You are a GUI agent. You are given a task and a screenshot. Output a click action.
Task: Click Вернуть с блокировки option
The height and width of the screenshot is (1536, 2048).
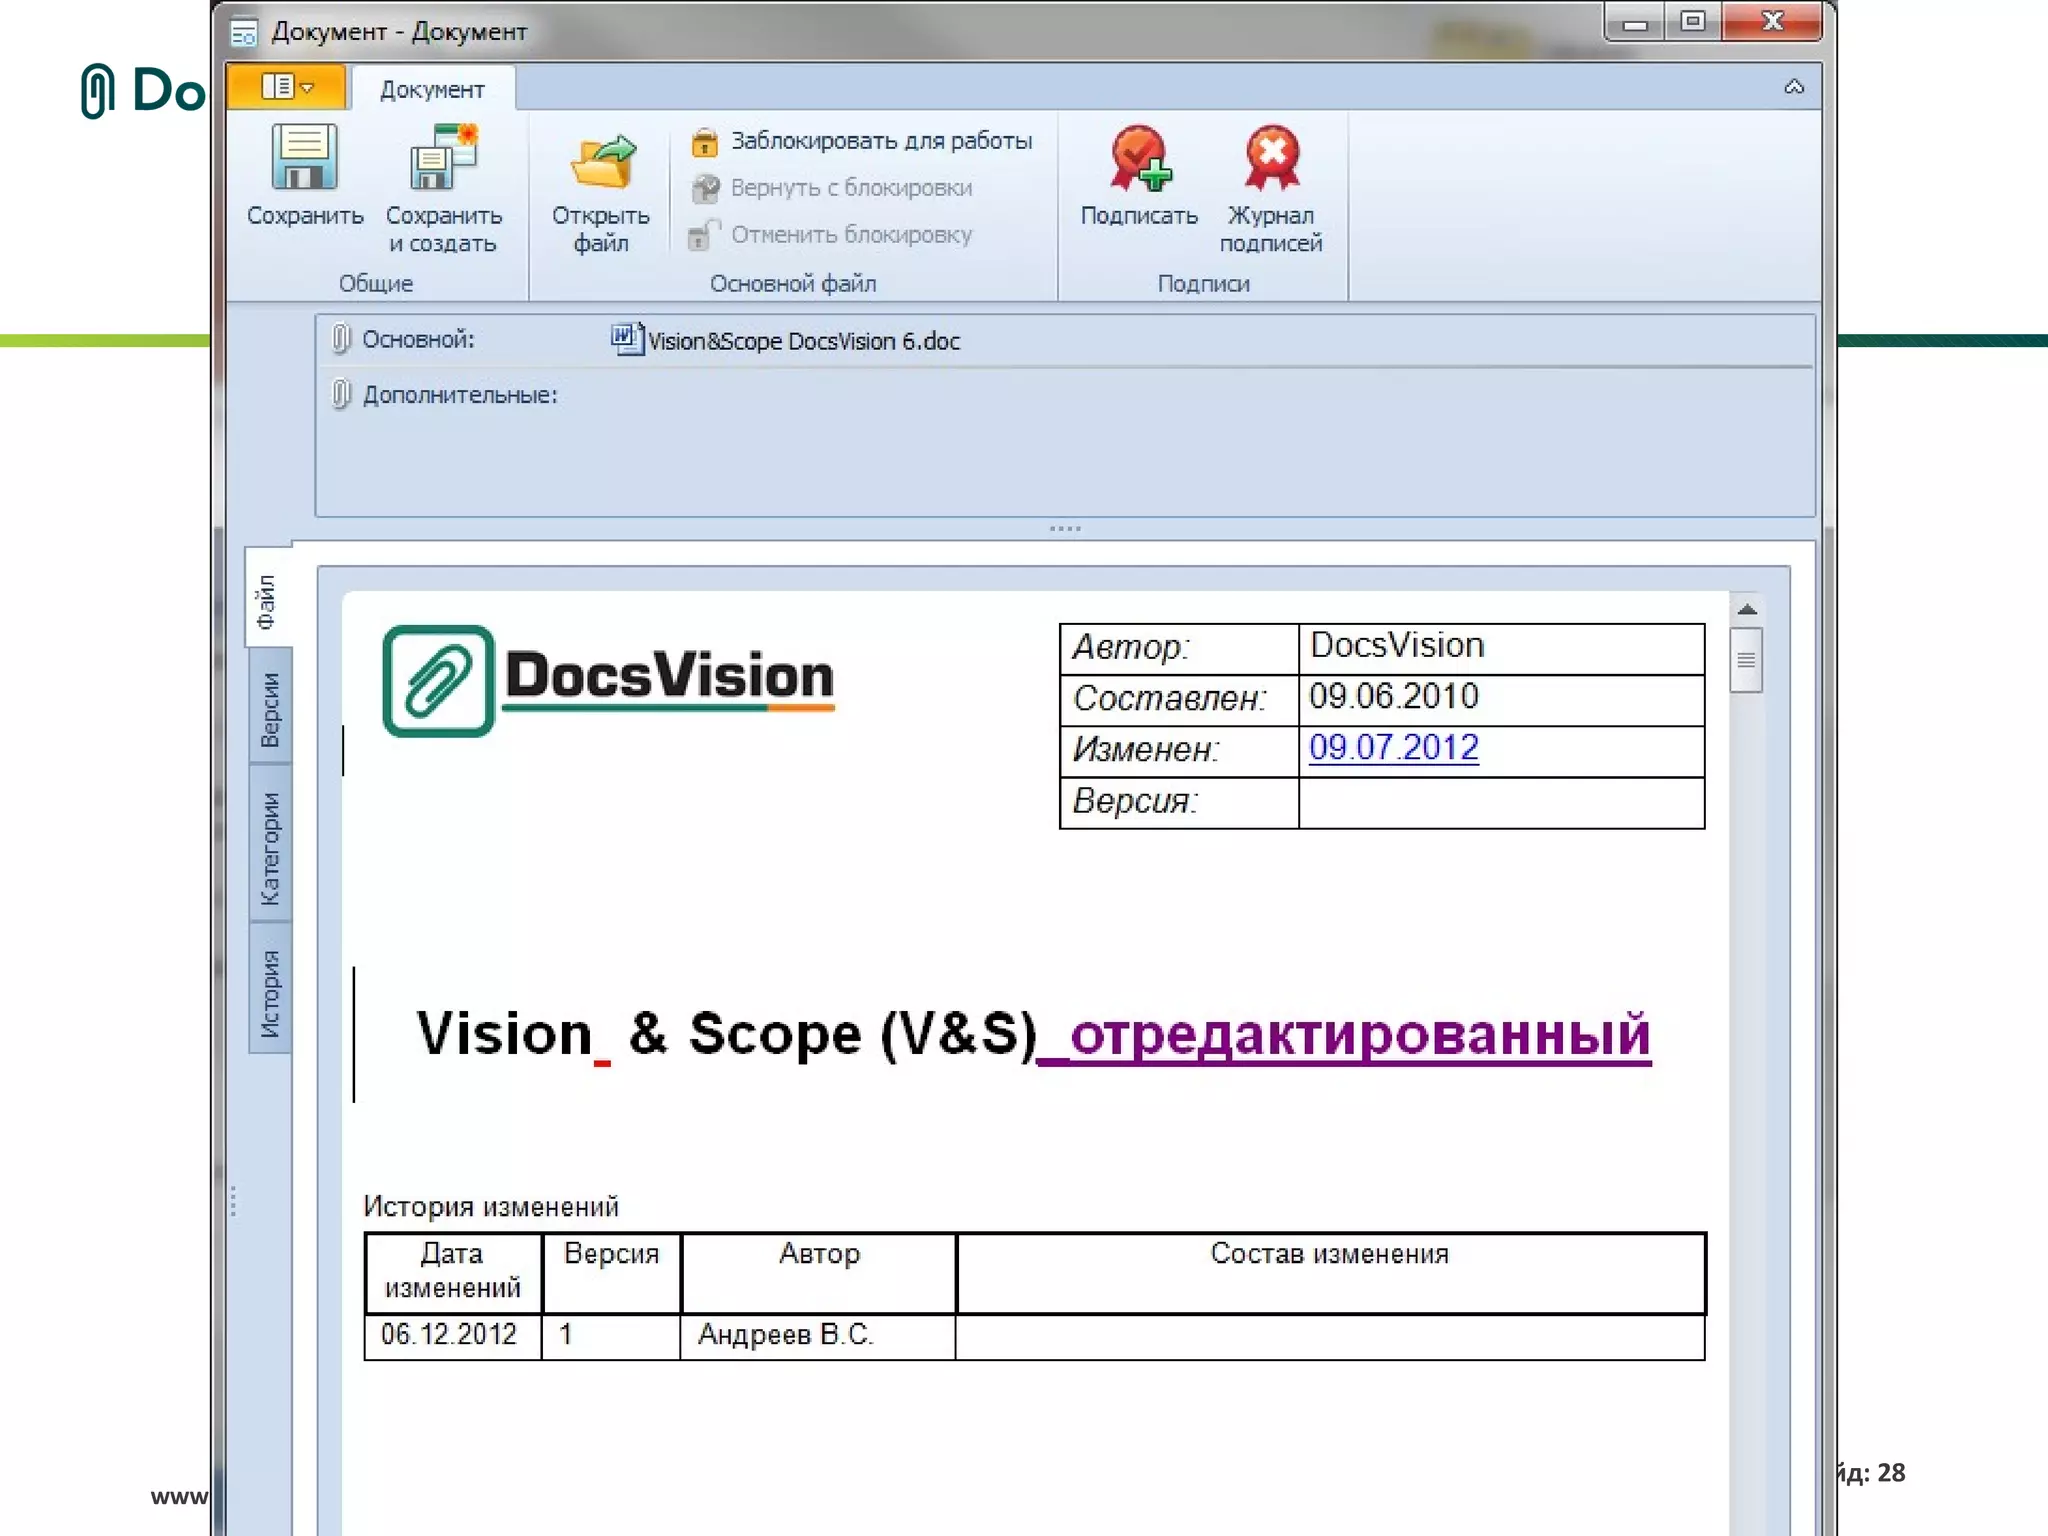click(x=832, y=188)
